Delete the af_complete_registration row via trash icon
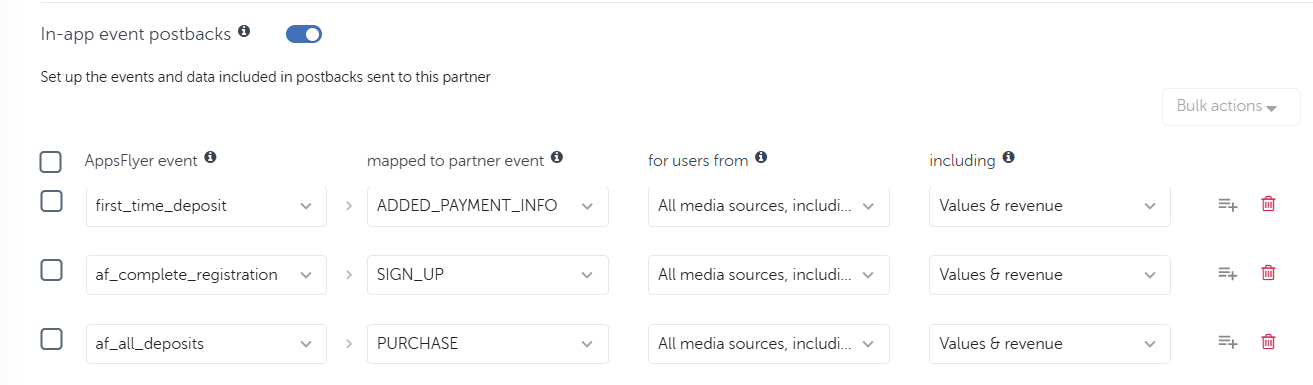The image size is (1313, 385). [1268, 273]
